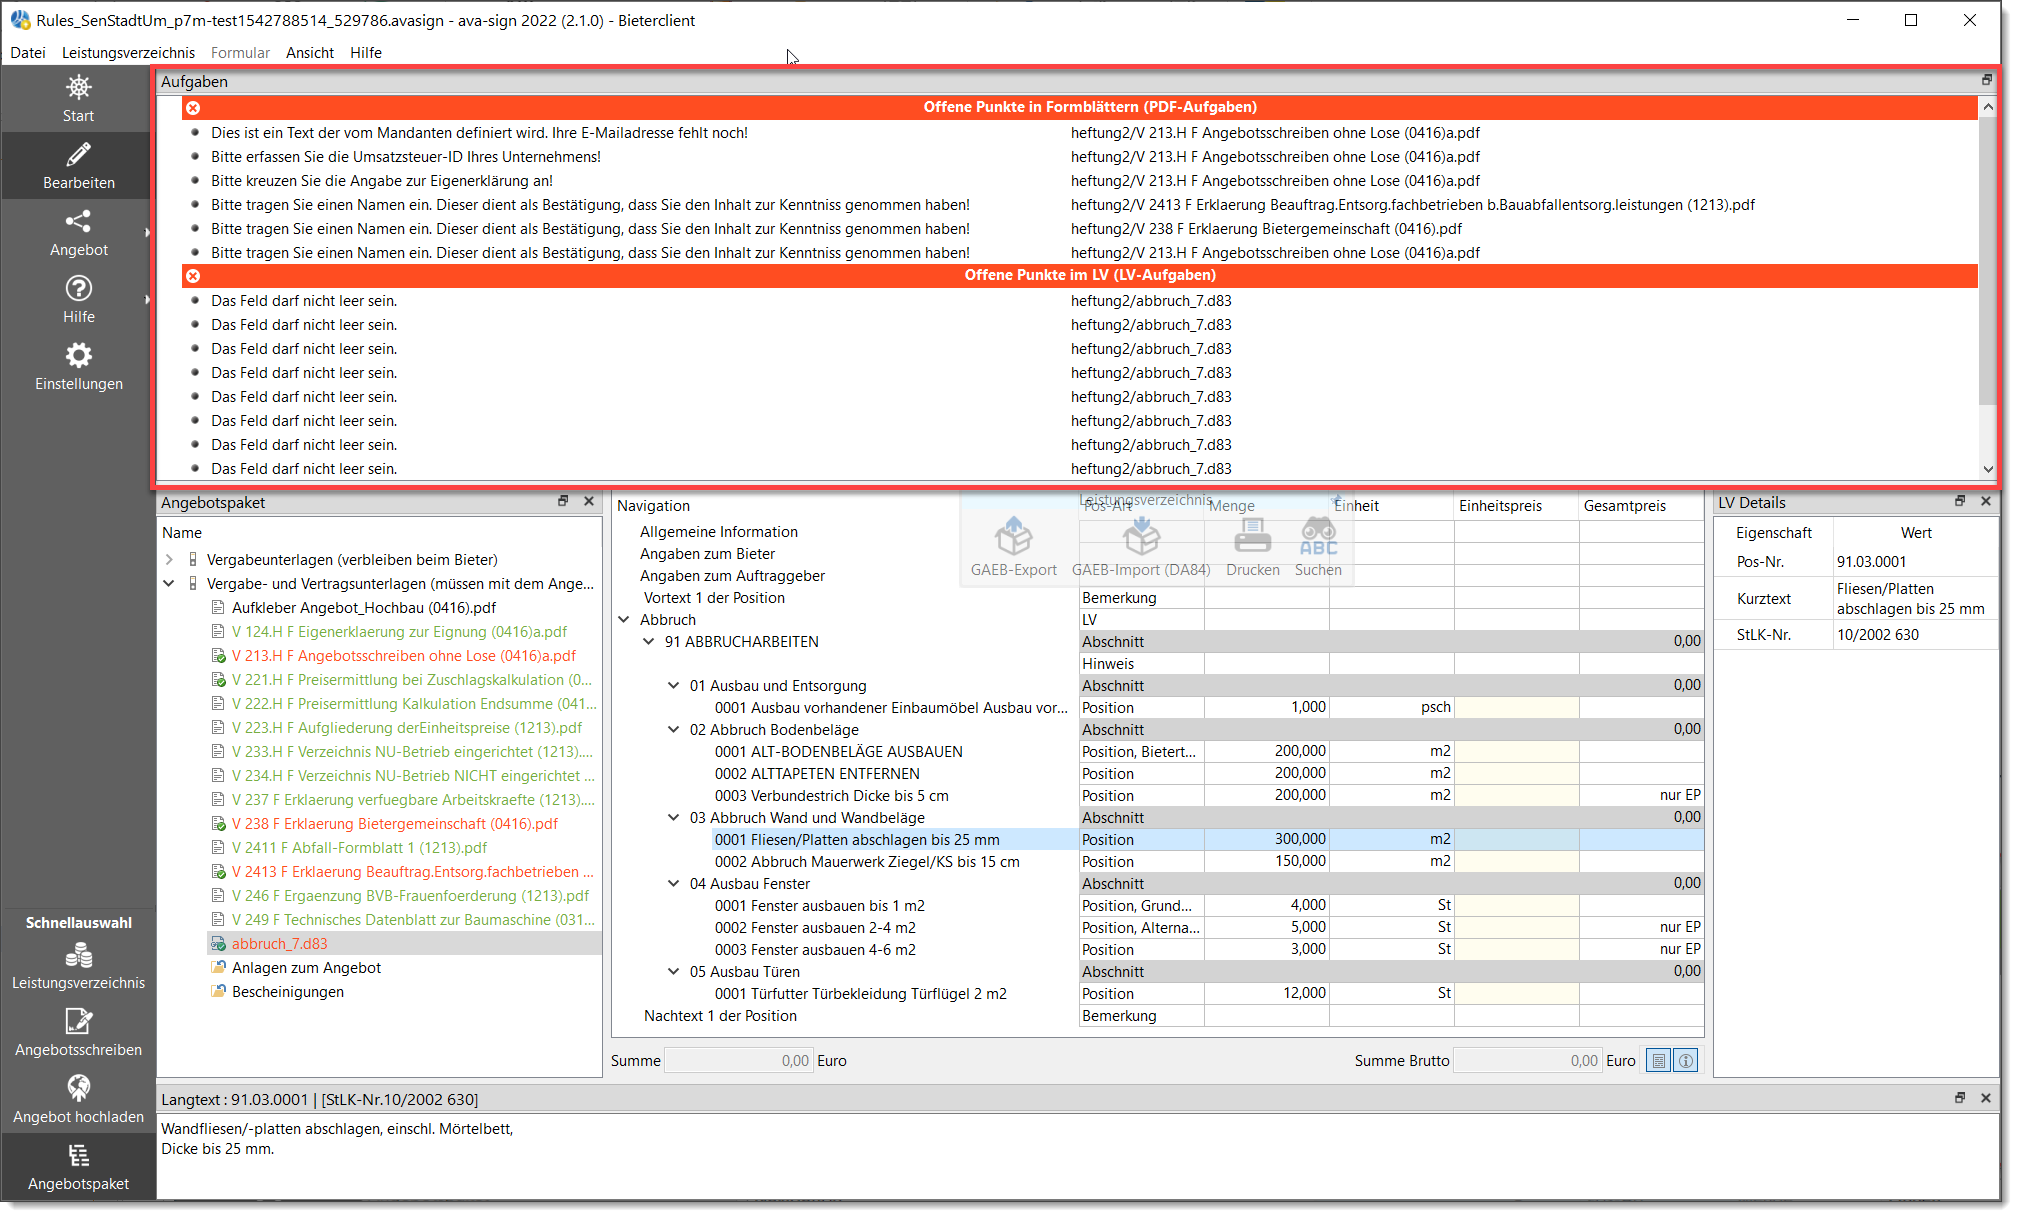The image size is (2017, 1217).
Task: Collapse 91 ABBRUCHARBEITEN node
Action: (649, 642)
